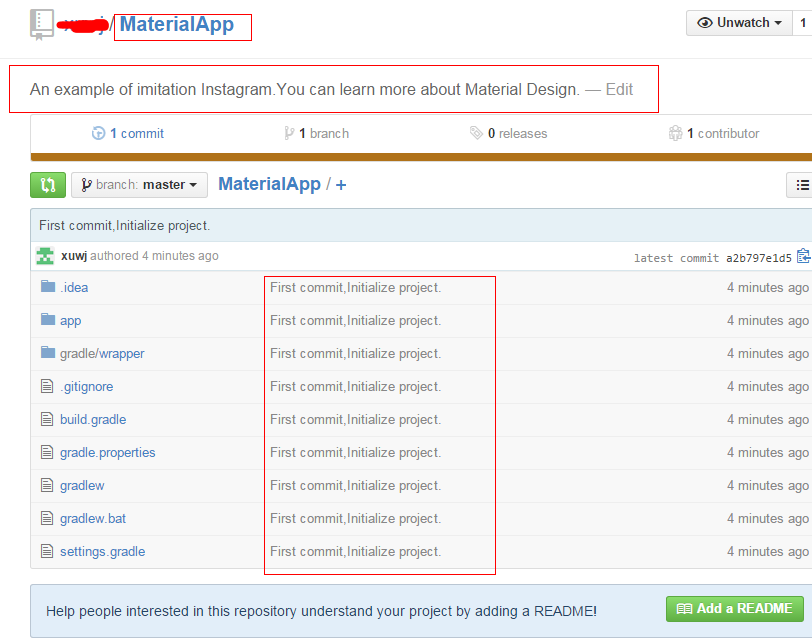The height and width of the screenshot is (644, 812).
Task: Open the app folder
Action: [x=70, y=321]
